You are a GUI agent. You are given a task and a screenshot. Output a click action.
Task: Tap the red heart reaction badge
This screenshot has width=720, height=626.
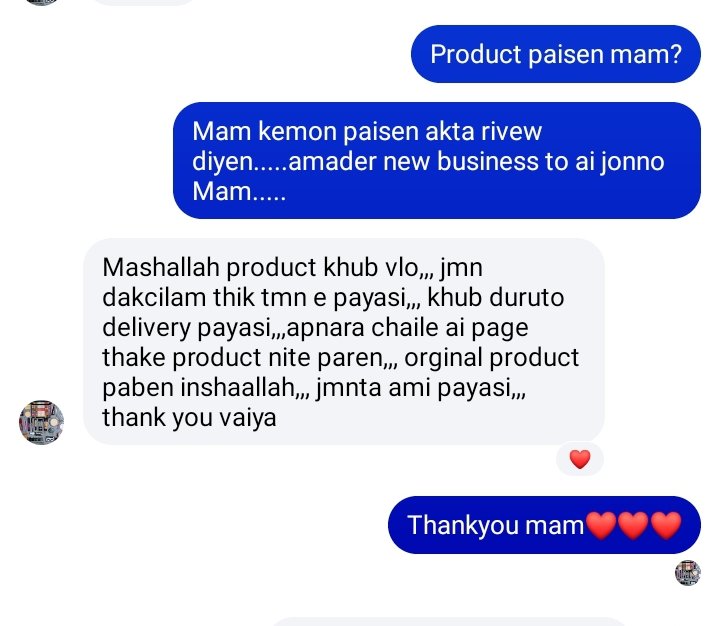point(579,459)
